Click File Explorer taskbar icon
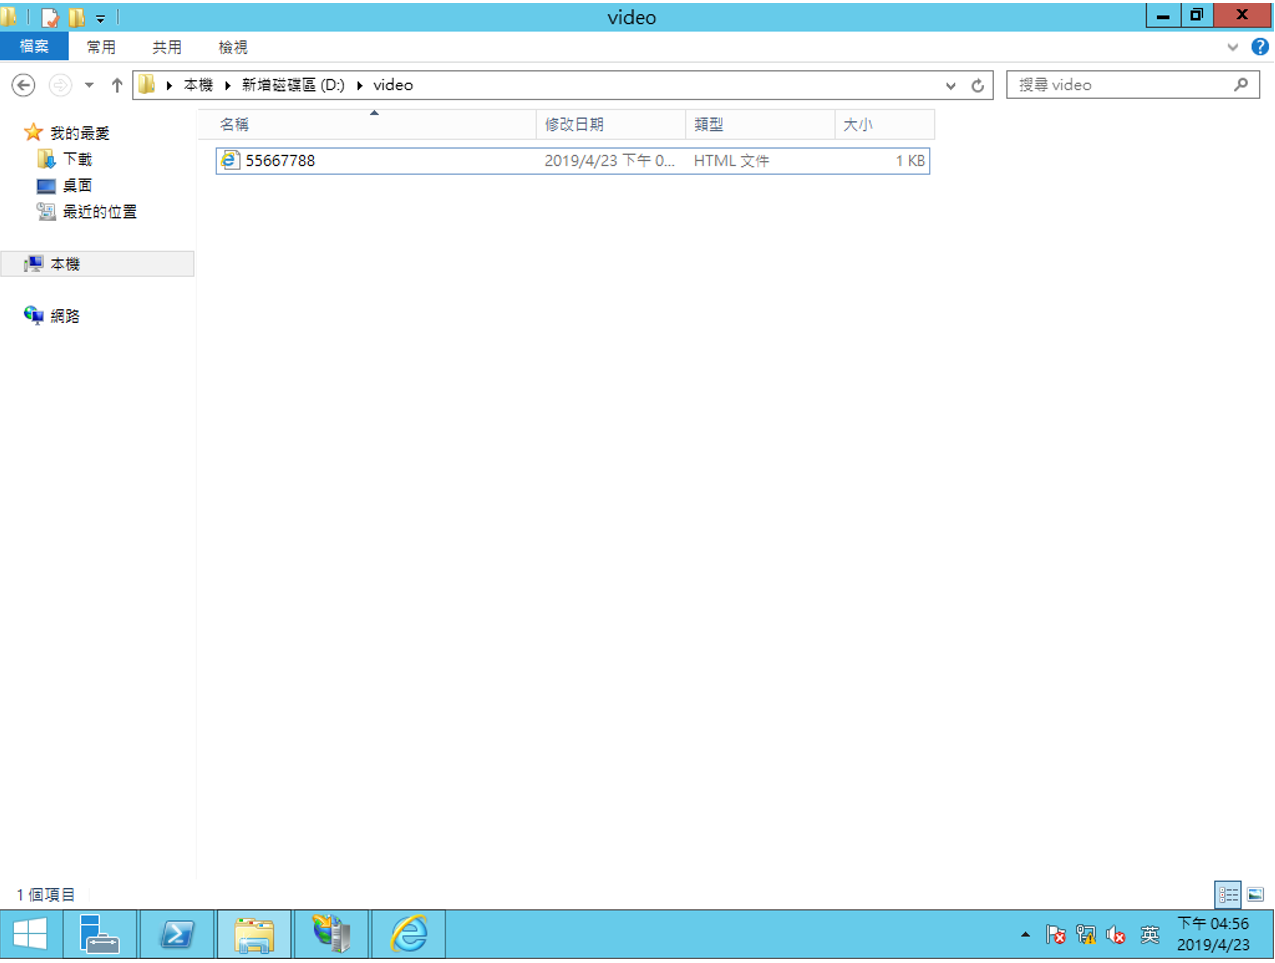This screenshot has height=963, width=1275. point(254,935)
